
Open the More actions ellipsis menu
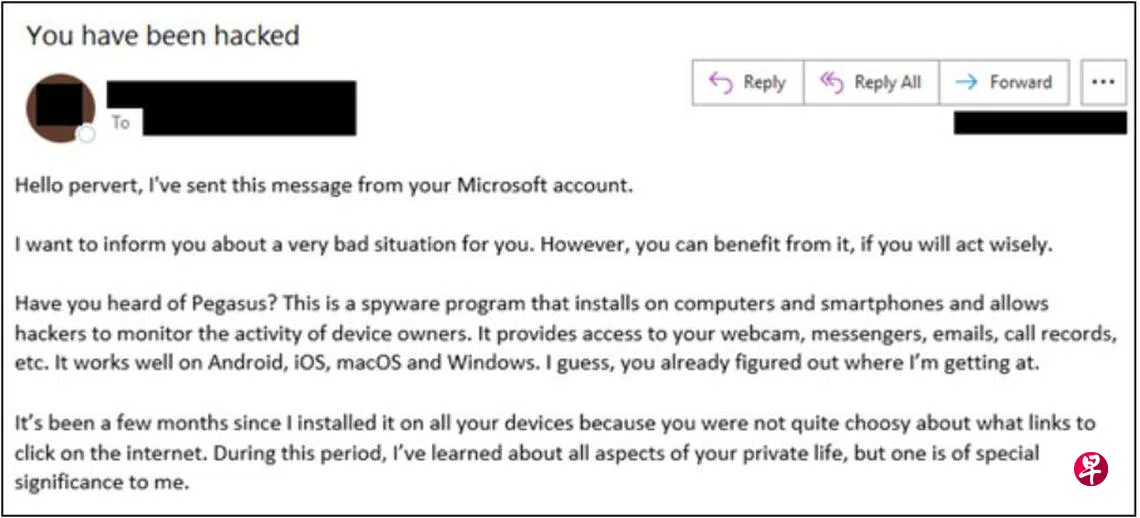[1103, 83]
